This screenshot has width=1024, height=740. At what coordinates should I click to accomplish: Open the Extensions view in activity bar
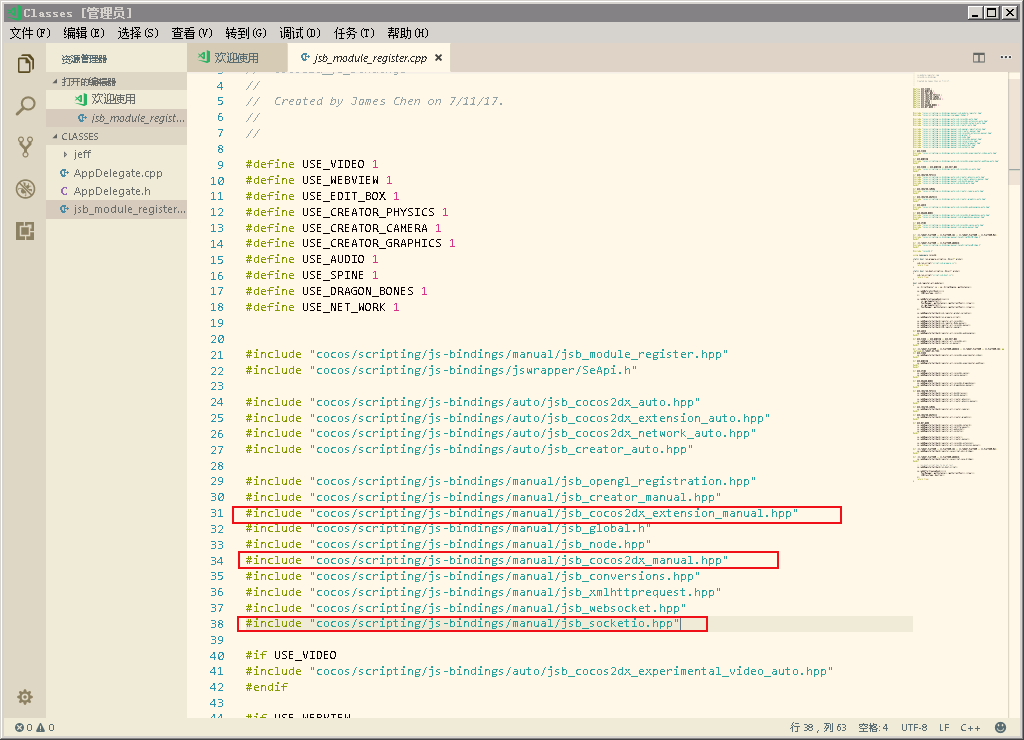tap(25, 231)
